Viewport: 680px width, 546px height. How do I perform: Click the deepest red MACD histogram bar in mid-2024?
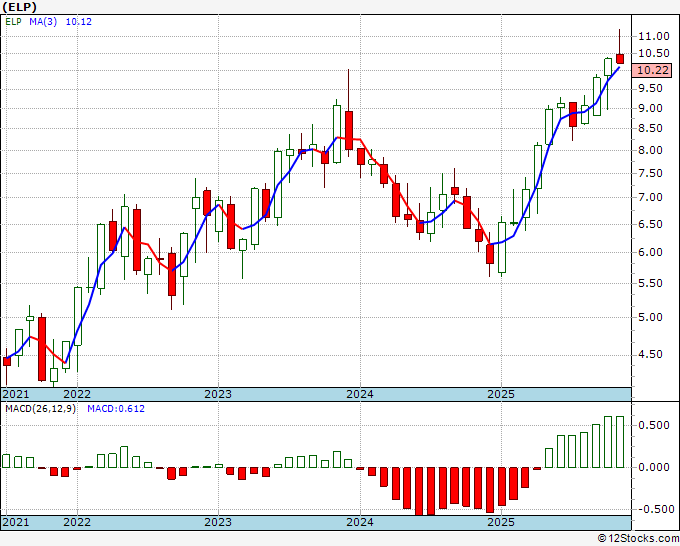tap(419, 491)
